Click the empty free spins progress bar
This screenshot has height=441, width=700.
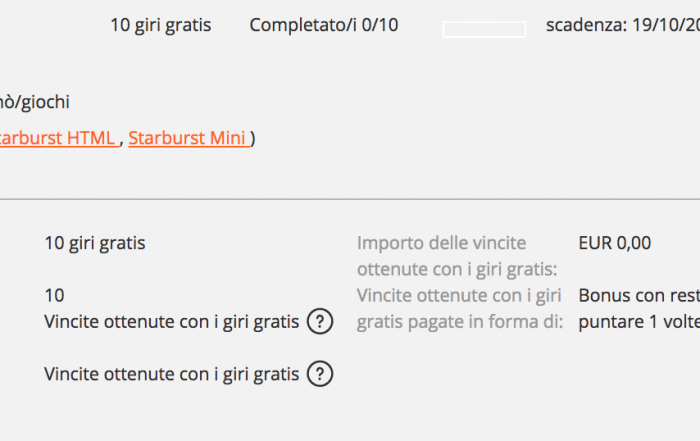pyautogui.click(x=484, y=29)
